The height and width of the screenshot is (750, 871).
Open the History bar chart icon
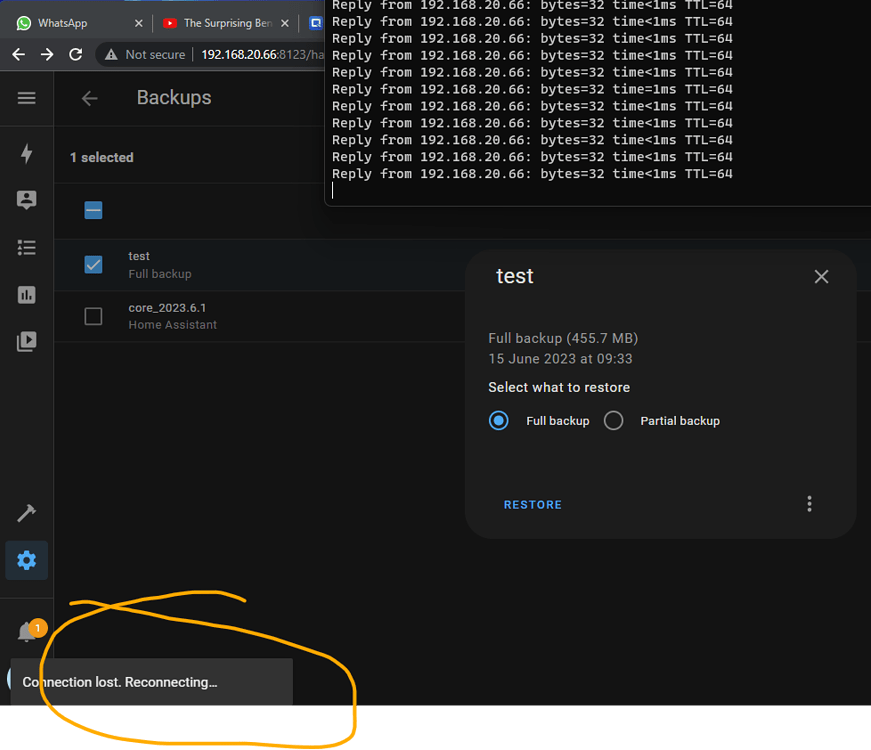click(x=26, y=294)
